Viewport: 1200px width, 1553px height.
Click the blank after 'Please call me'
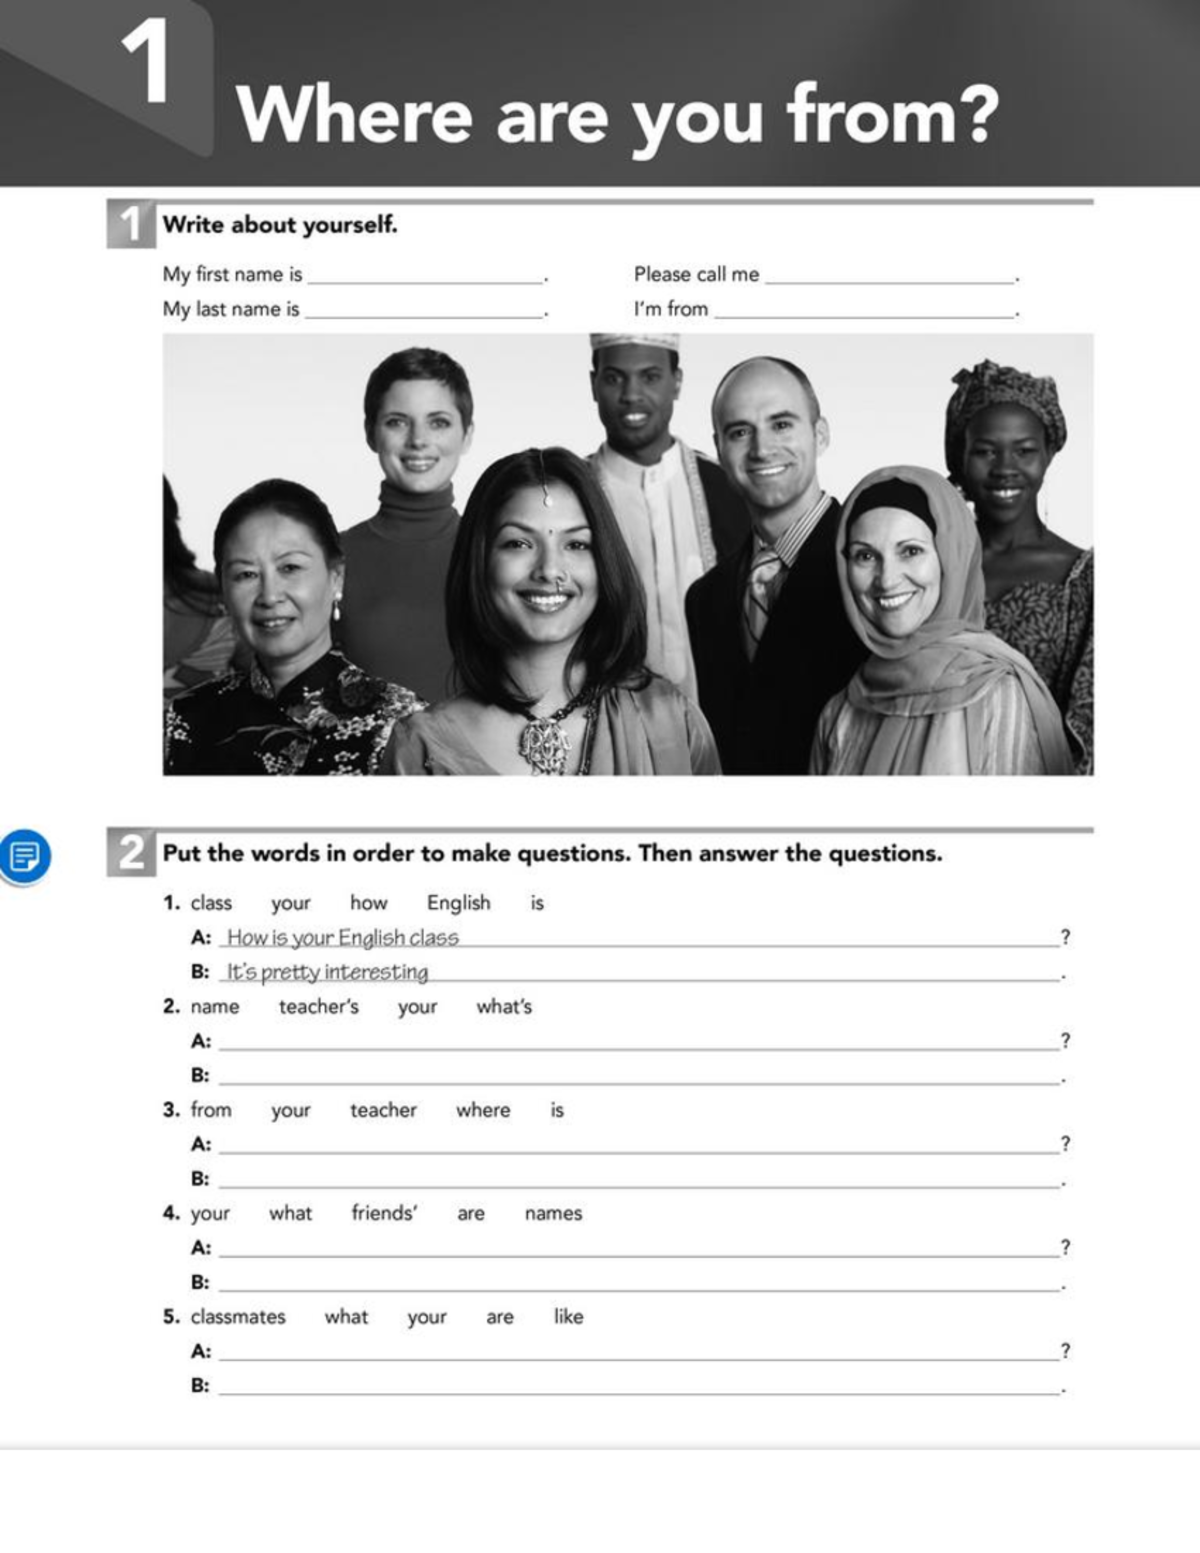point(890,276)
